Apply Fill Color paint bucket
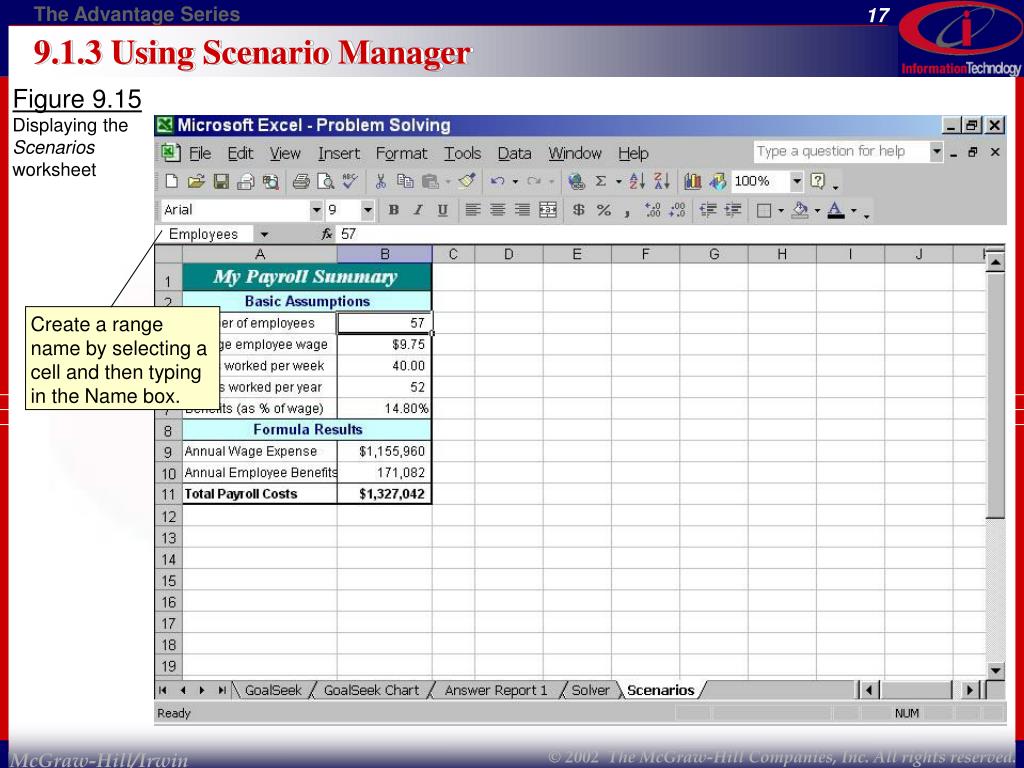Image resolution: width=1024 pixels, height=768 pixels. 800,210
